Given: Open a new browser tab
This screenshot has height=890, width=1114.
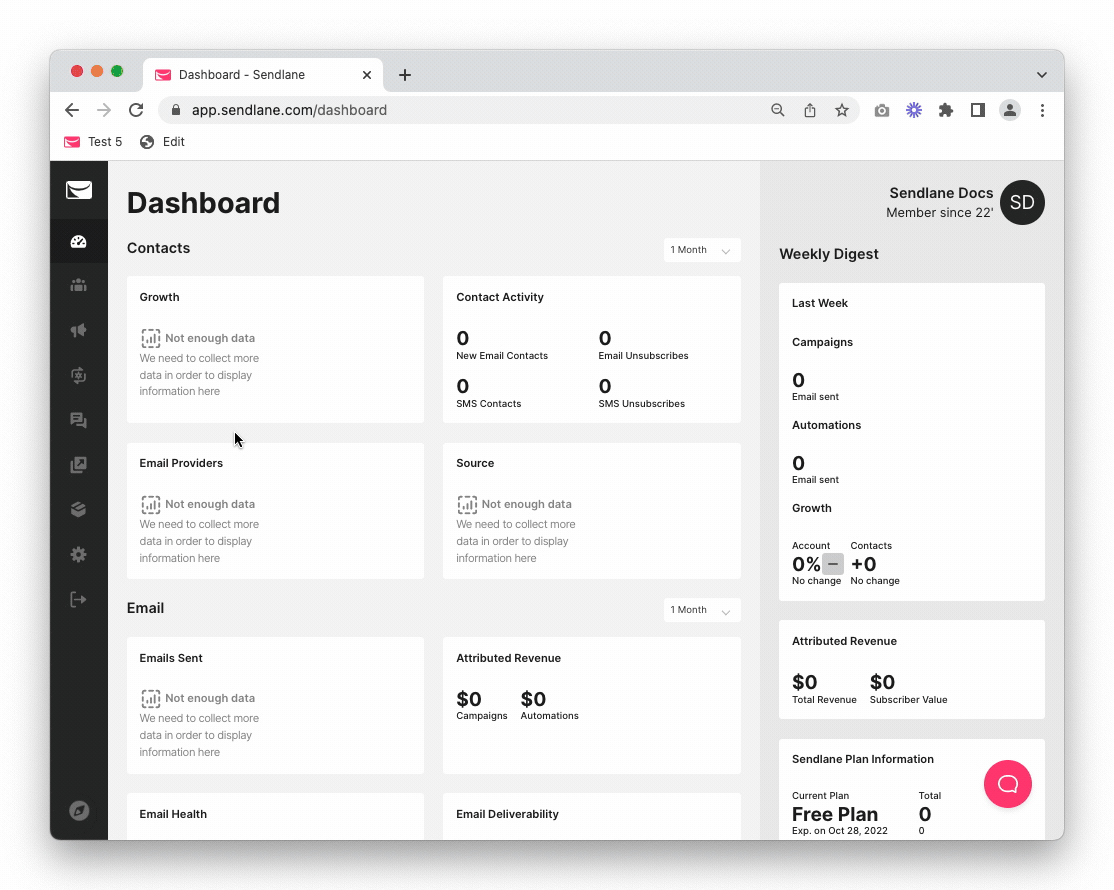Looking at the screenshot, I should [x=405, y=75].
